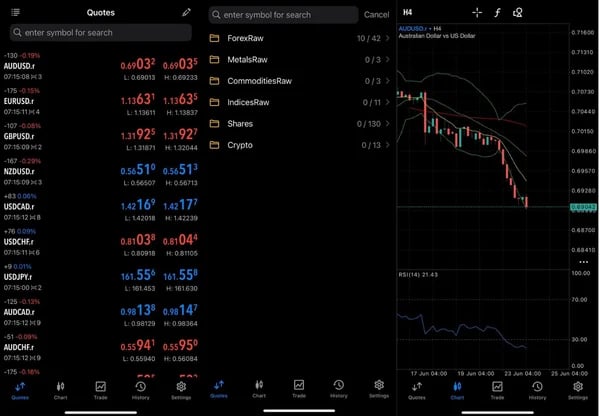The height and width of the screenshot is (416, 600).
Task: Click the Quotes screen symbol search field
Action: click(x=101, y=33)
